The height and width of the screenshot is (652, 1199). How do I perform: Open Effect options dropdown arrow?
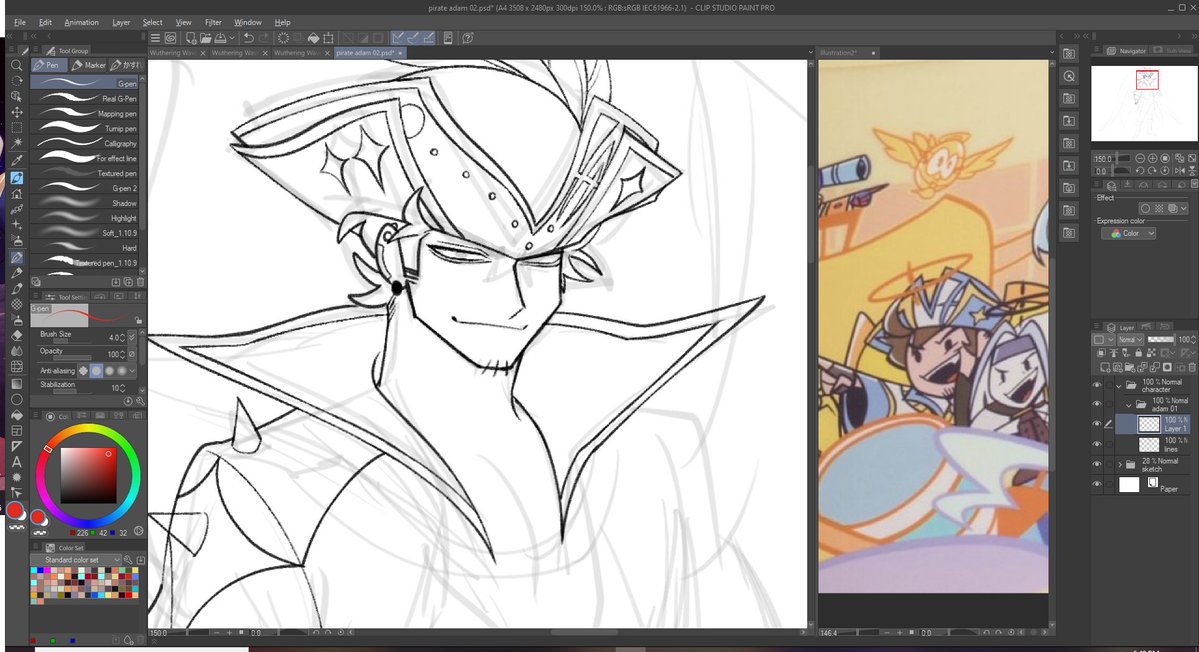click(x=1184, y=208)
